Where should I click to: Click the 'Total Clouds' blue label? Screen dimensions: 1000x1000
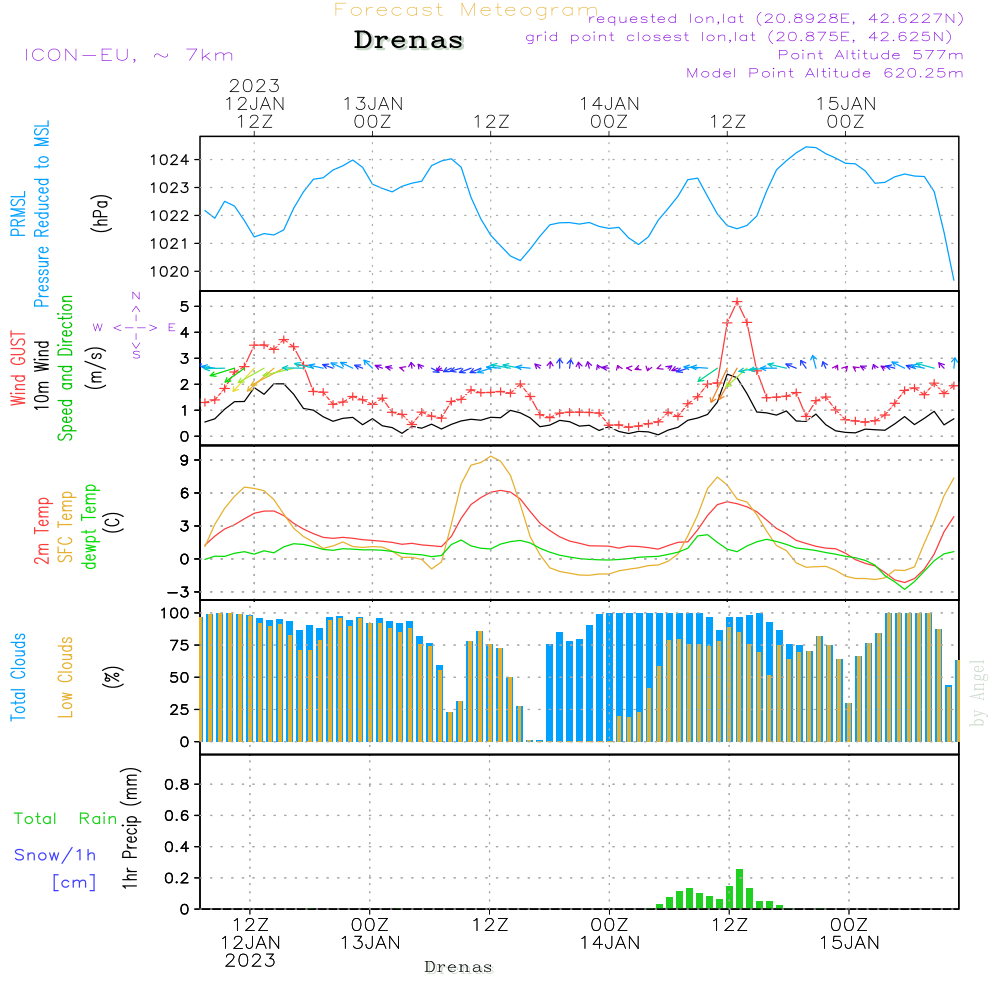[x=18, y=677]
